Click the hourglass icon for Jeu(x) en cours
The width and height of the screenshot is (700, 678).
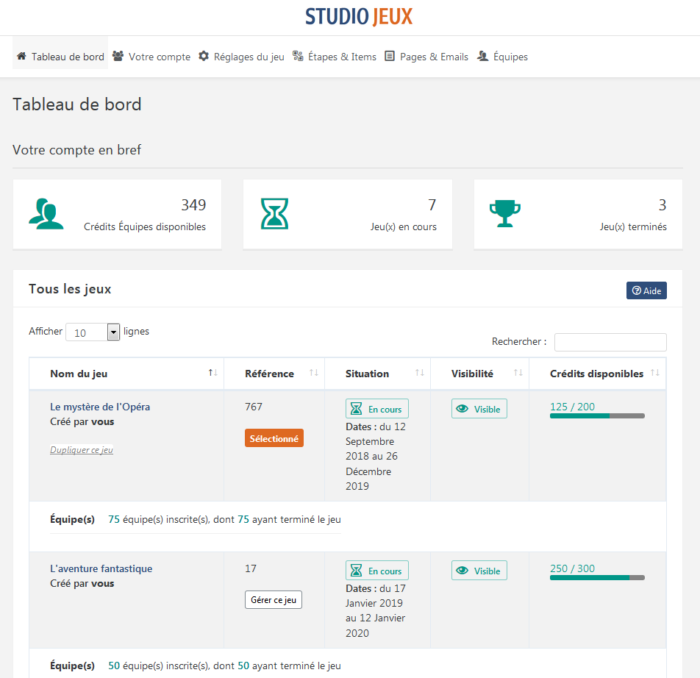pos(274,214)
